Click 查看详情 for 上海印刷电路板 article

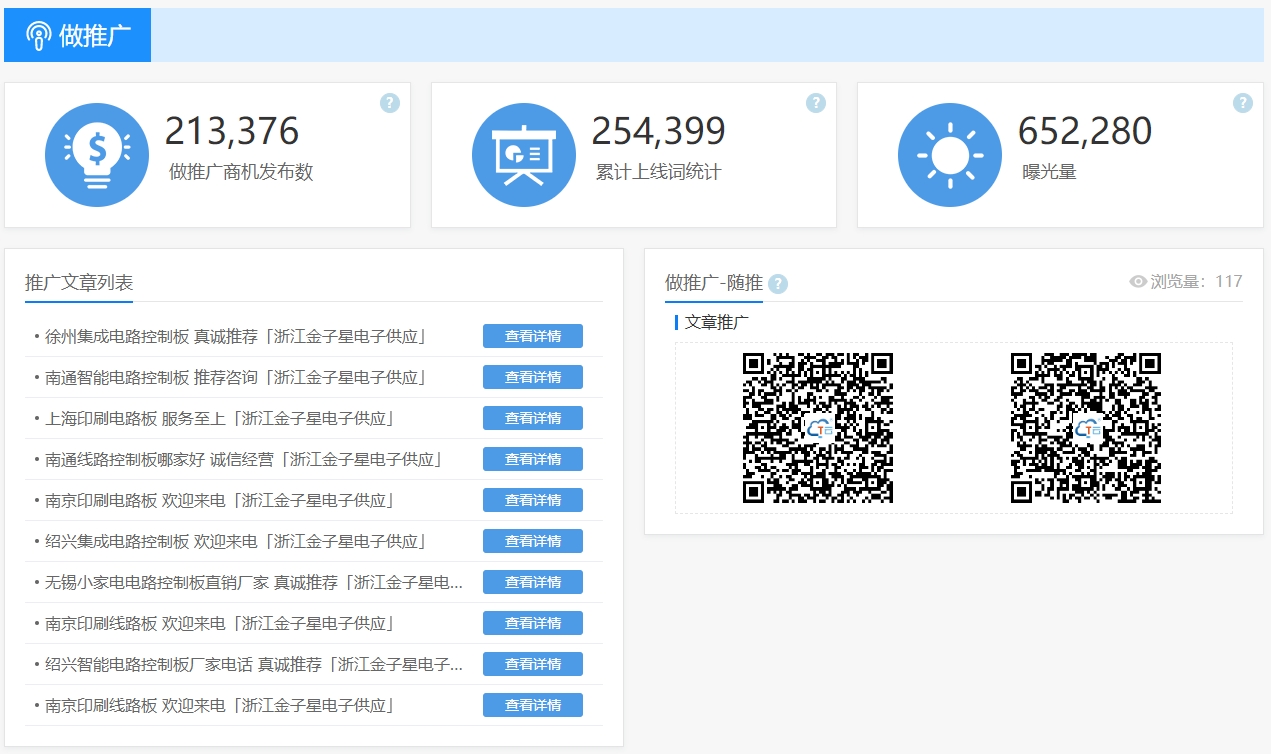[x=532, y=418]
